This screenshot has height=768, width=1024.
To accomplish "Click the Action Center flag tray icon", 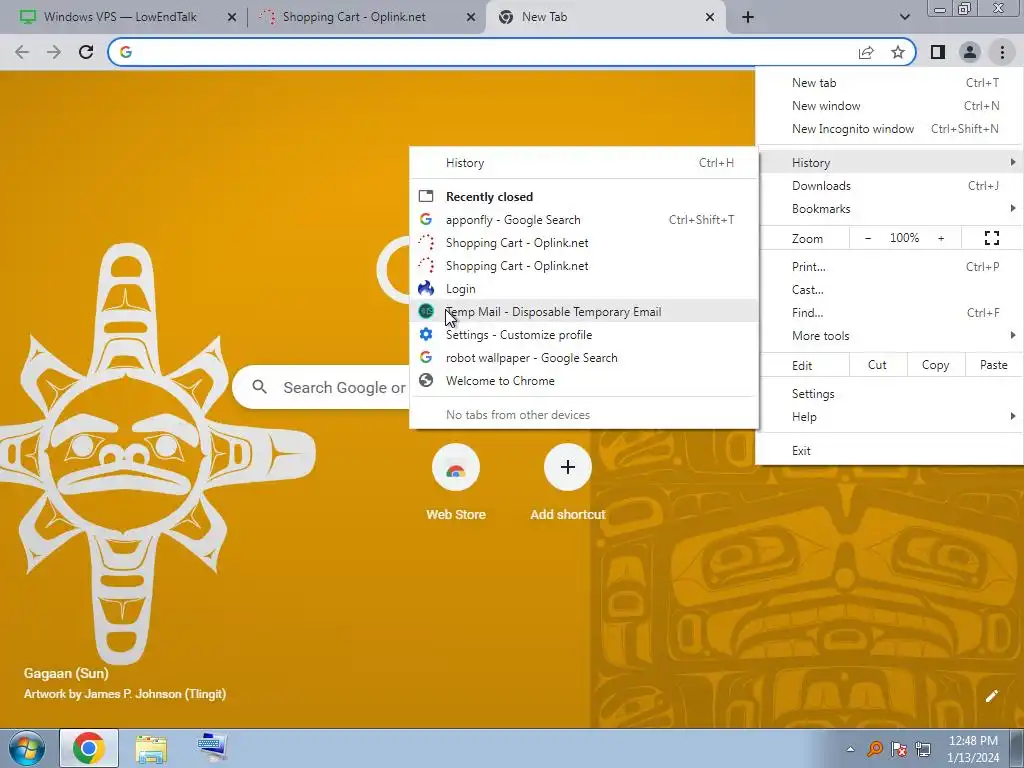I will (x=899, y=749).
